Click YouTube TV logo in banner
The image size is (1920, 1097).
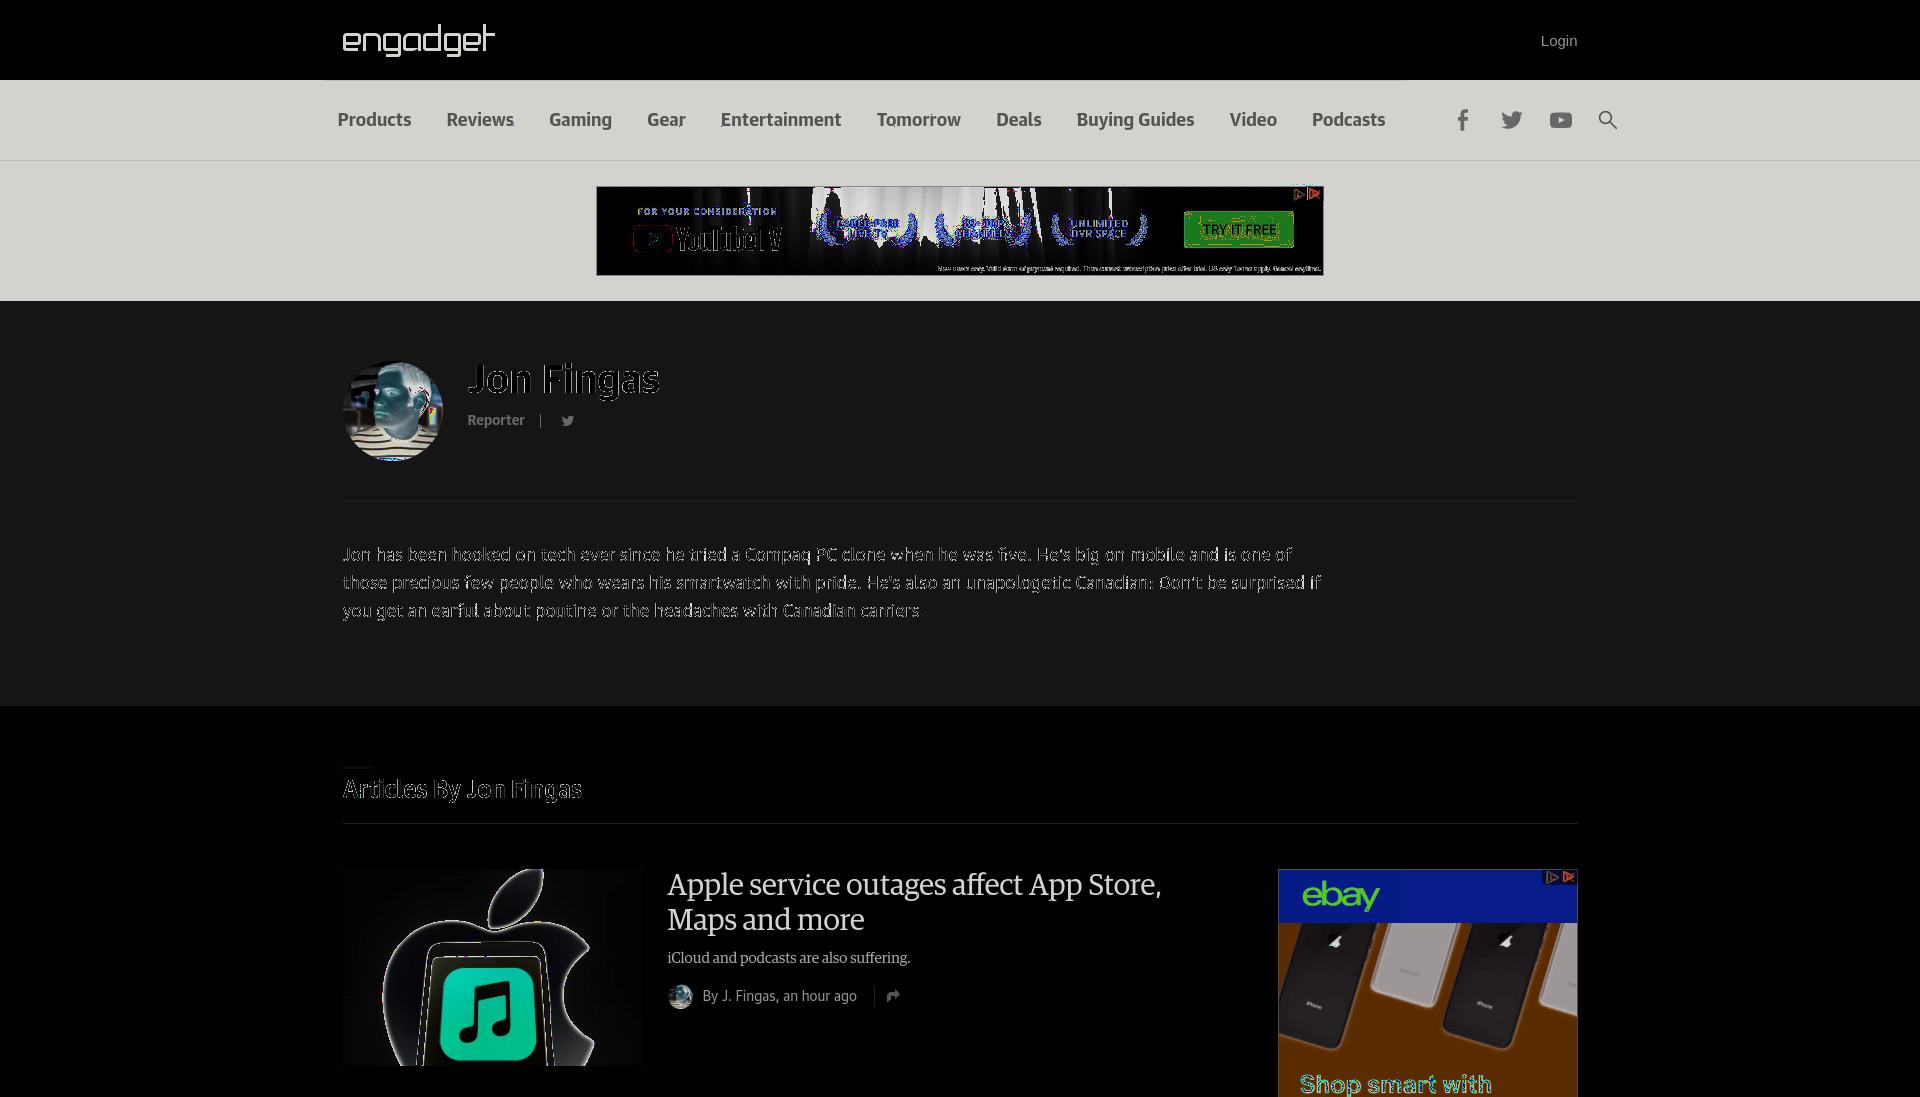[x=707, y=239]
